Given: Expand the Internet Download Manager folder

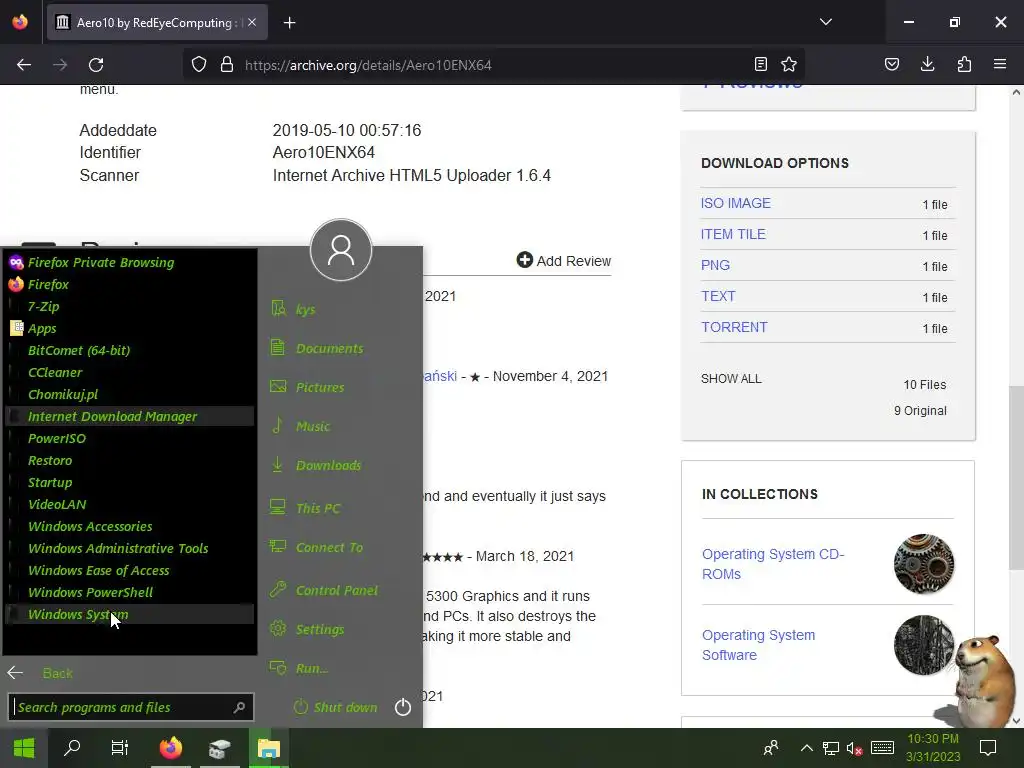Looking at the screenshot, I should pyautogui.click(x=129, y=417).
